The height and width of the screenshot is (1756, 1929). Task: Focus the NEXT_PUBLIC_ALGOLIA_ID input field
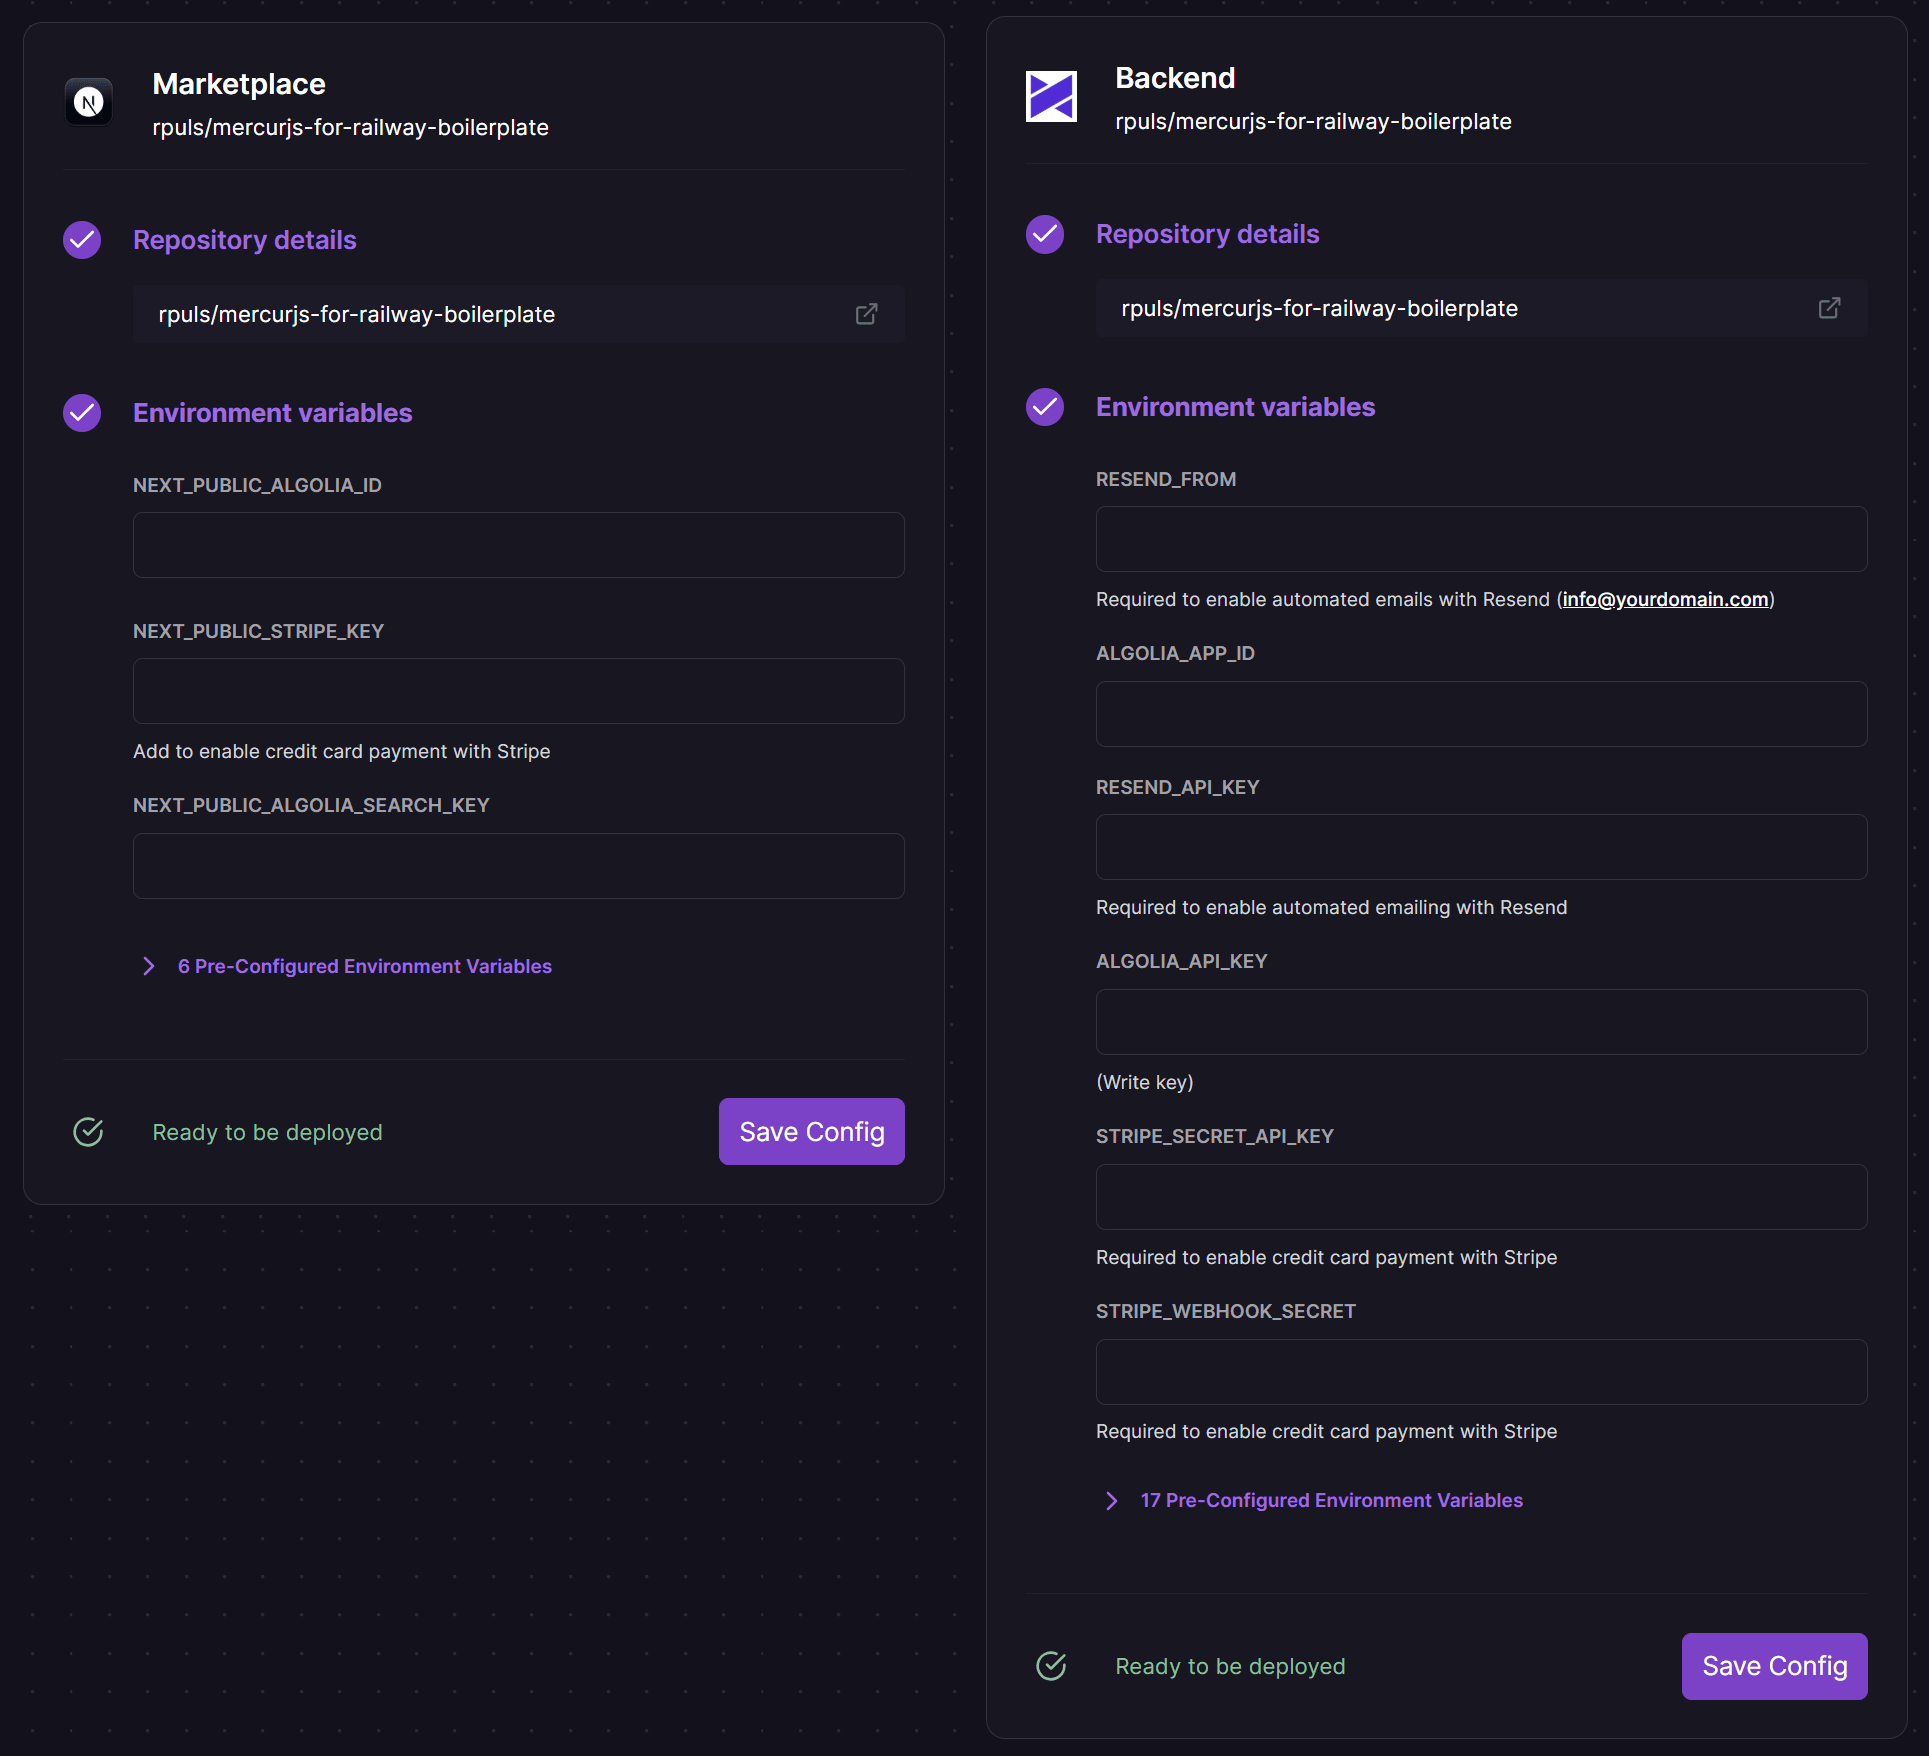[x=518, y=545]
